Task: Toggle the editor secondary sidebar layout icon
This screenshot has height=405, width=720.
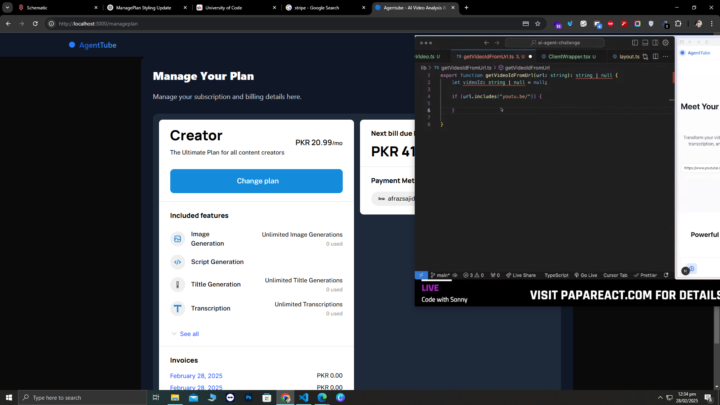Action: tap(655, 43)
